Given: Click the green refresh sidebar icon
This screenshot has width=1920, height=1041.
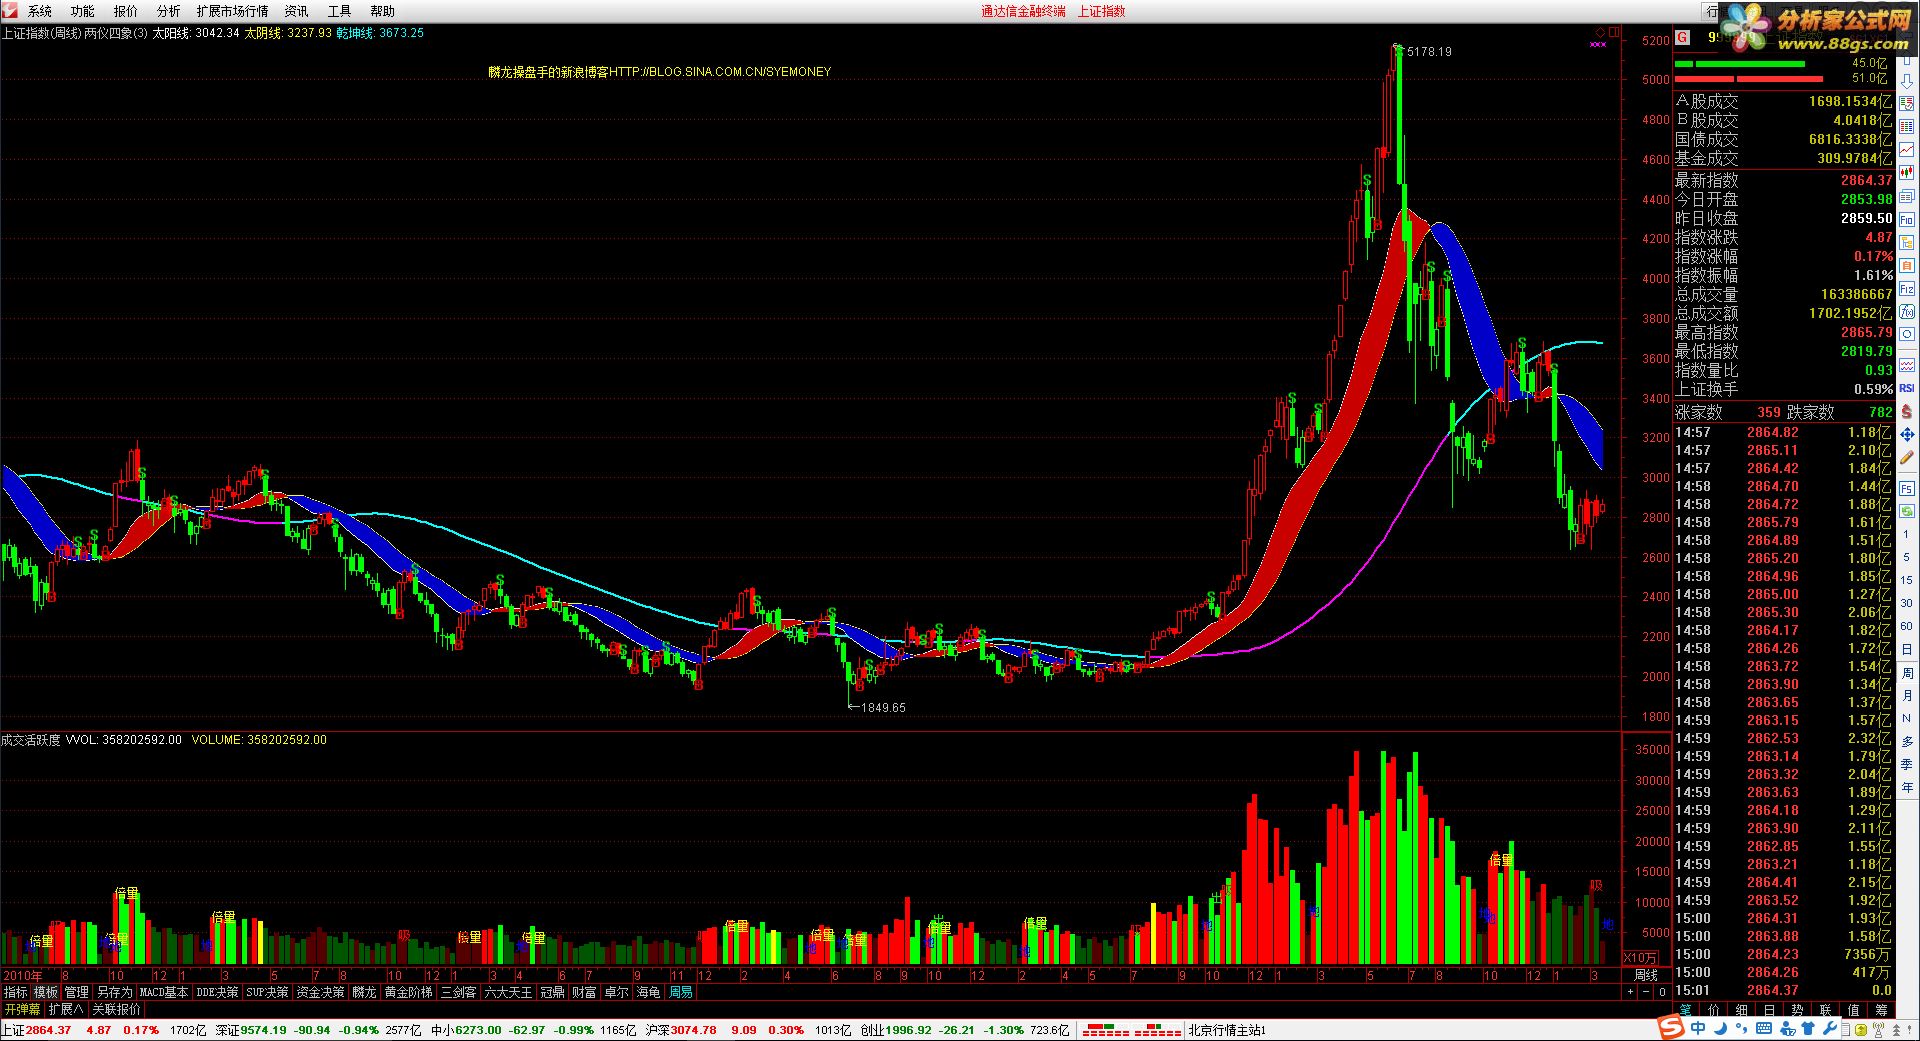Looking at the screenshot, I should pos(1907,510).
